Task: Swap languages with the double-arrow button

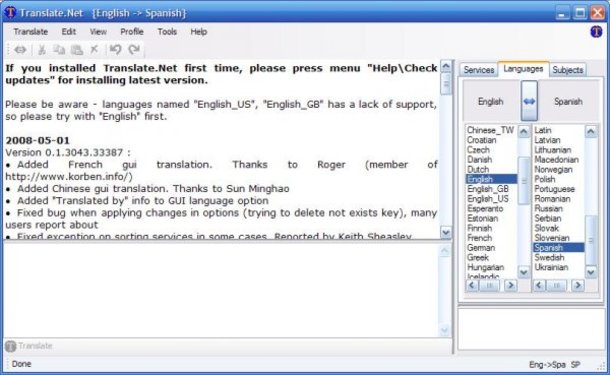Action: click(x=529, y=101)
